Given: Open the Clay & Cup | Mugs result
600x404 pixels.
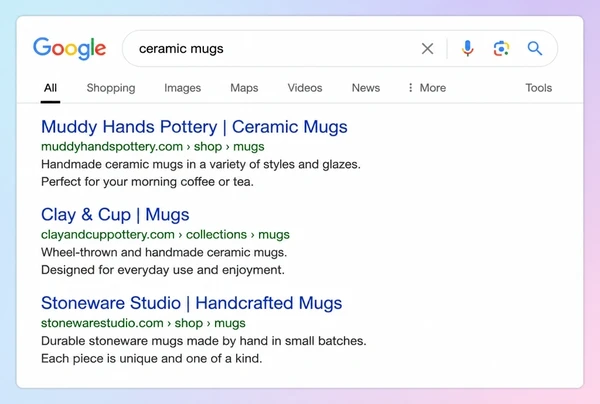Looking at the screenshot, I should coord(115,215).
